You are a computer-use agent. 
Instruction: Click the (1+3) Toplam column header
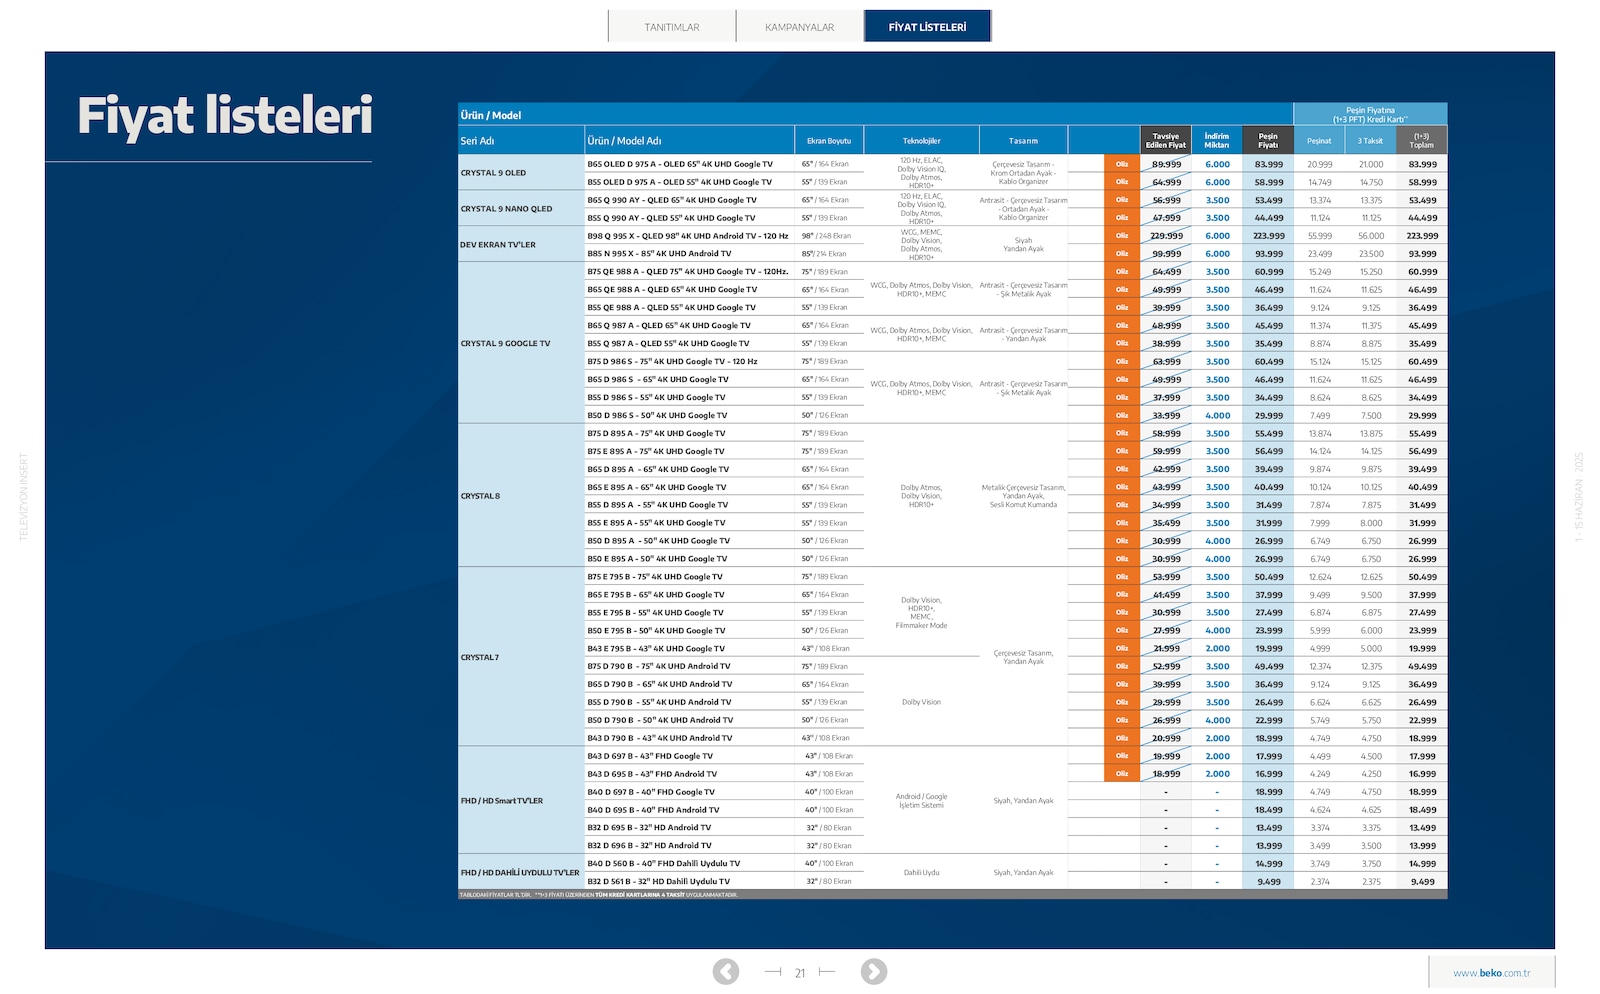click(1421, 141)
